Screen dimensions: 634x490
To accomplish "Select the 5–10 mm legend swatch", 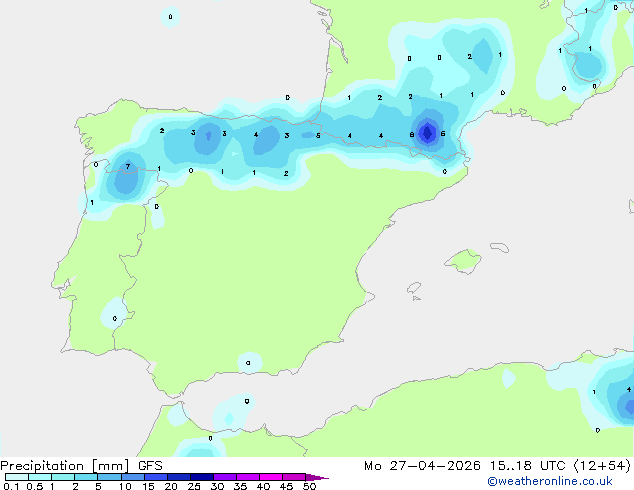I will [109, 477].
